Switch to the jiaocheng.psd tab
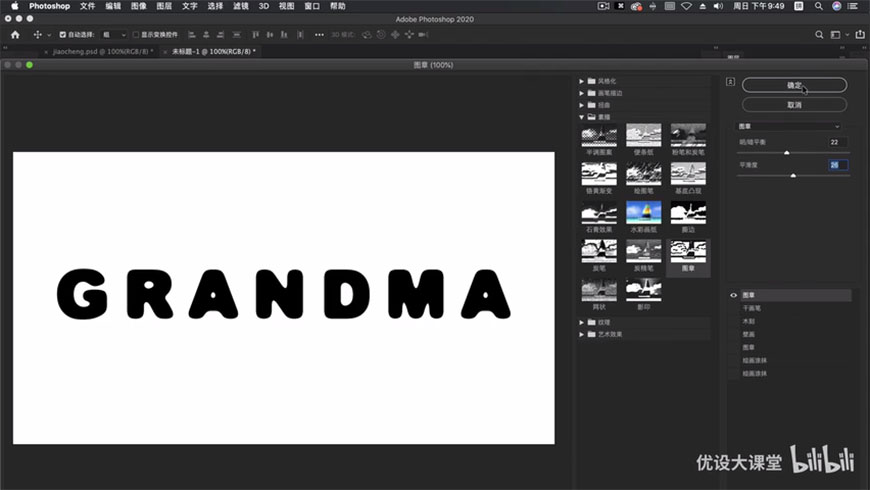The image size is (870, 490). click(102, 51)
